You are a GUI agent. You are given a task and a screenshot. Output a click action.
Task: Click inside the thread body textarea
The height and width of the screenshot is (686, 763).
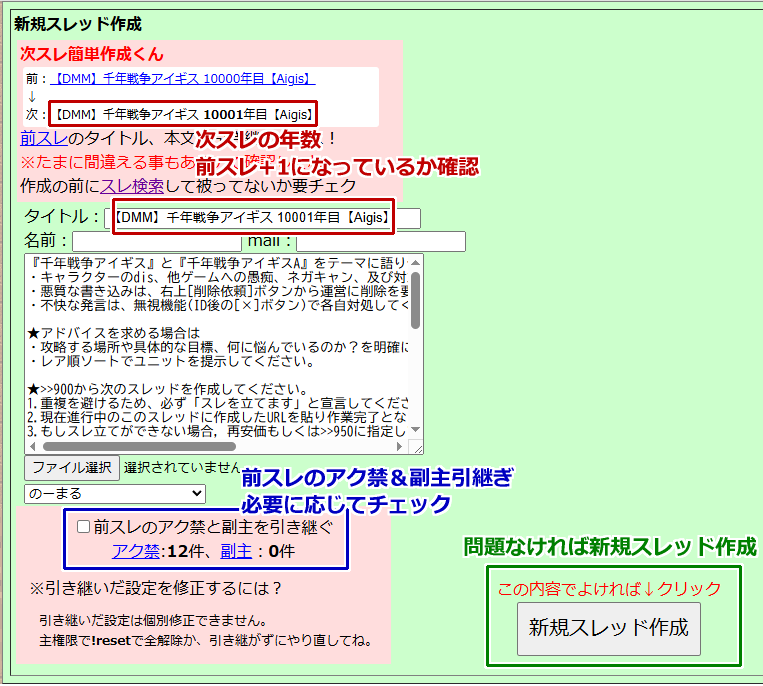(x=217, y=347)
